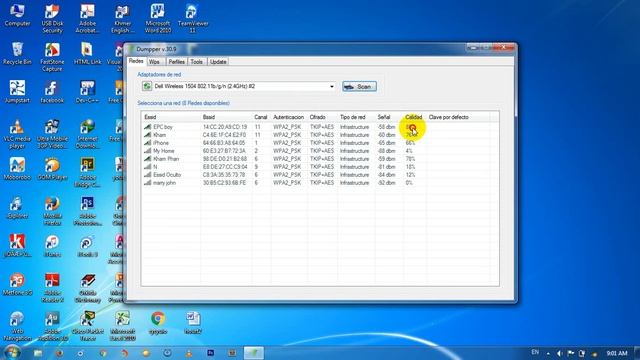Click the Scan button
Screen dimensions: 640x360
(359, 87)
